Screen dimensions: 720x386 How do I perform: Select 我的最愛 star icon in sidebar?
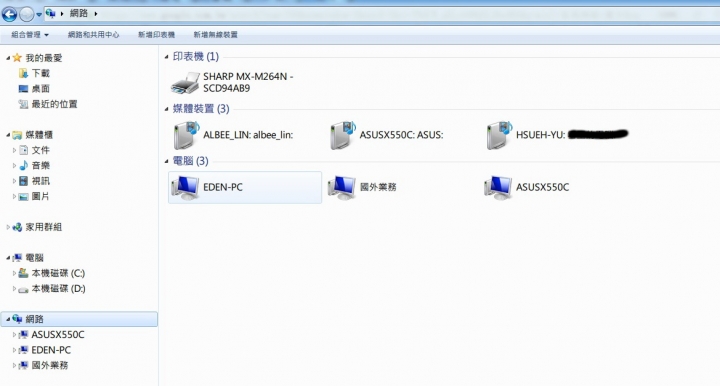tap(17, 57)
